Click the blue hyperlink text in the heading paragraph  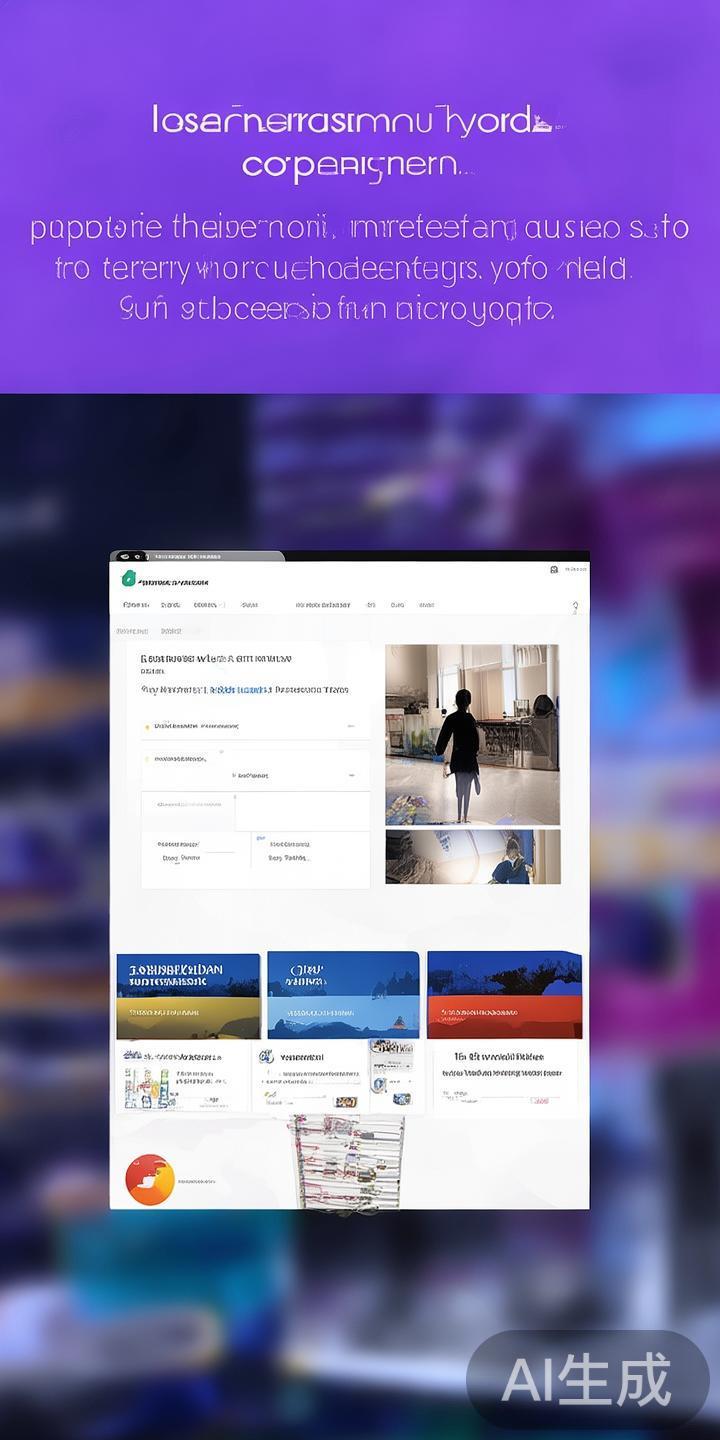tap(239, 690)
